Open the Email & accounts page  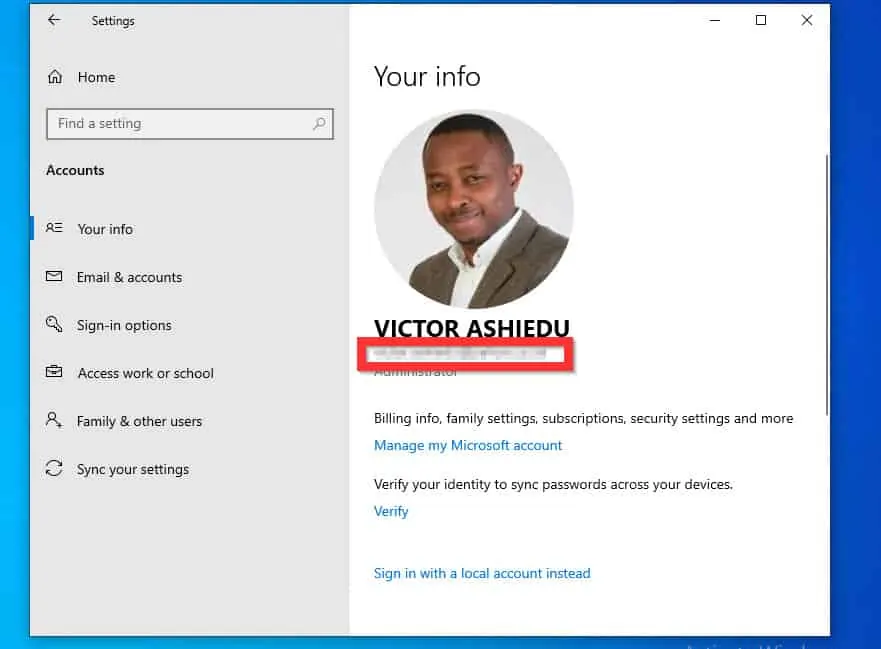click(x=129, y=277)
